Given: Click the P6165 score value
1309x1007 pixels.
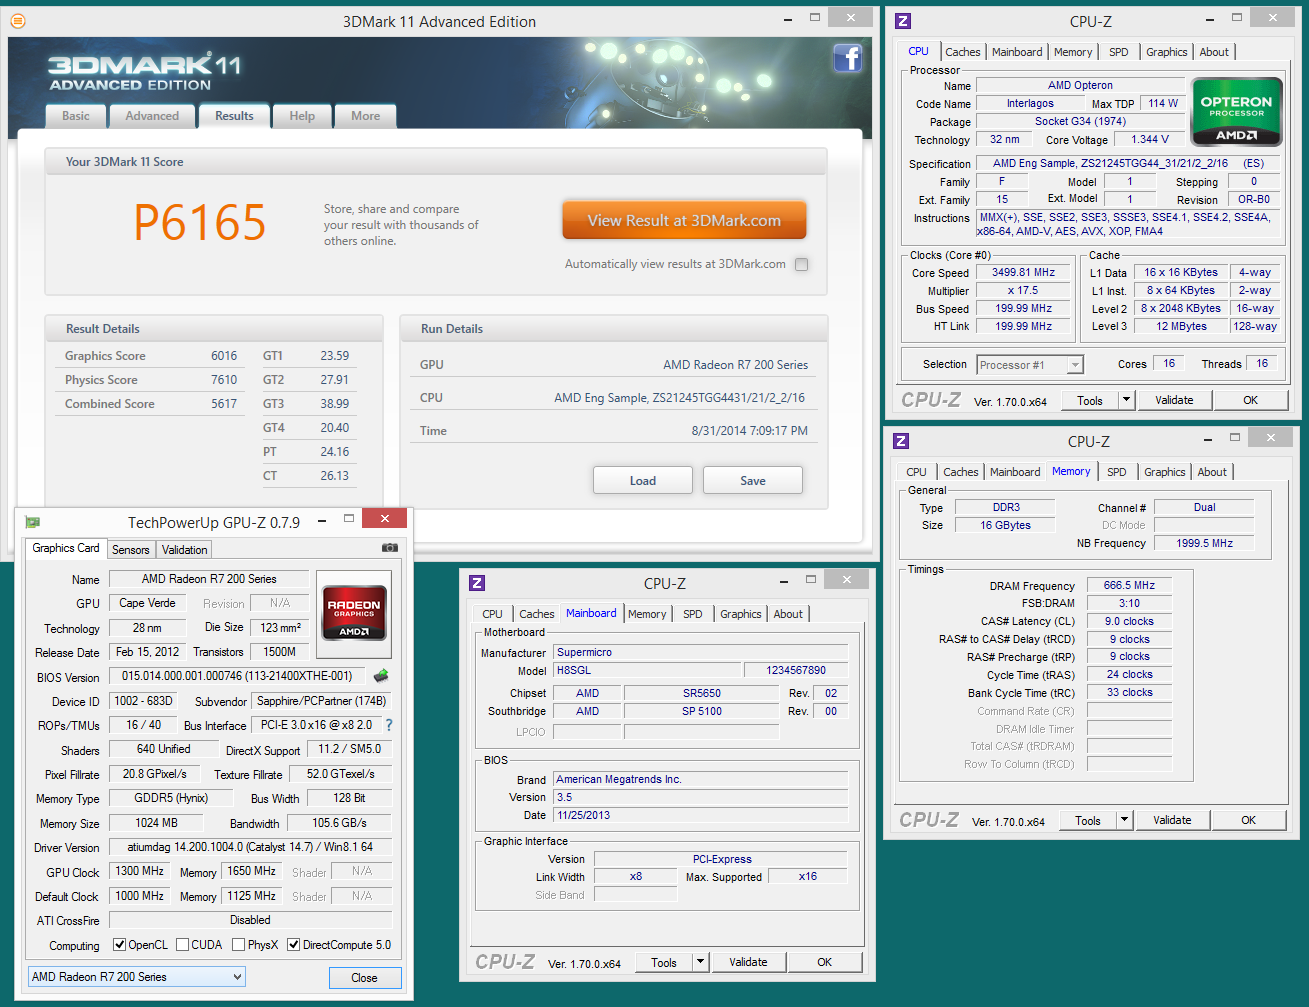Looking at the screenshot, I should [200, 222].
